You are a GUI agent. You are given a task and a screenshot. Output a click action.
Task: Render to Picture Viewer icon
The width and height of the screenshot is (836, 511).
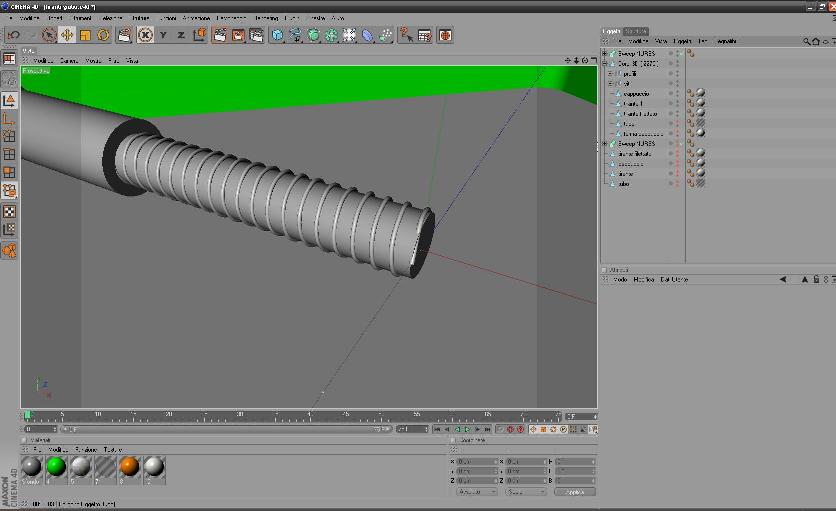click(x=238, y=35)
